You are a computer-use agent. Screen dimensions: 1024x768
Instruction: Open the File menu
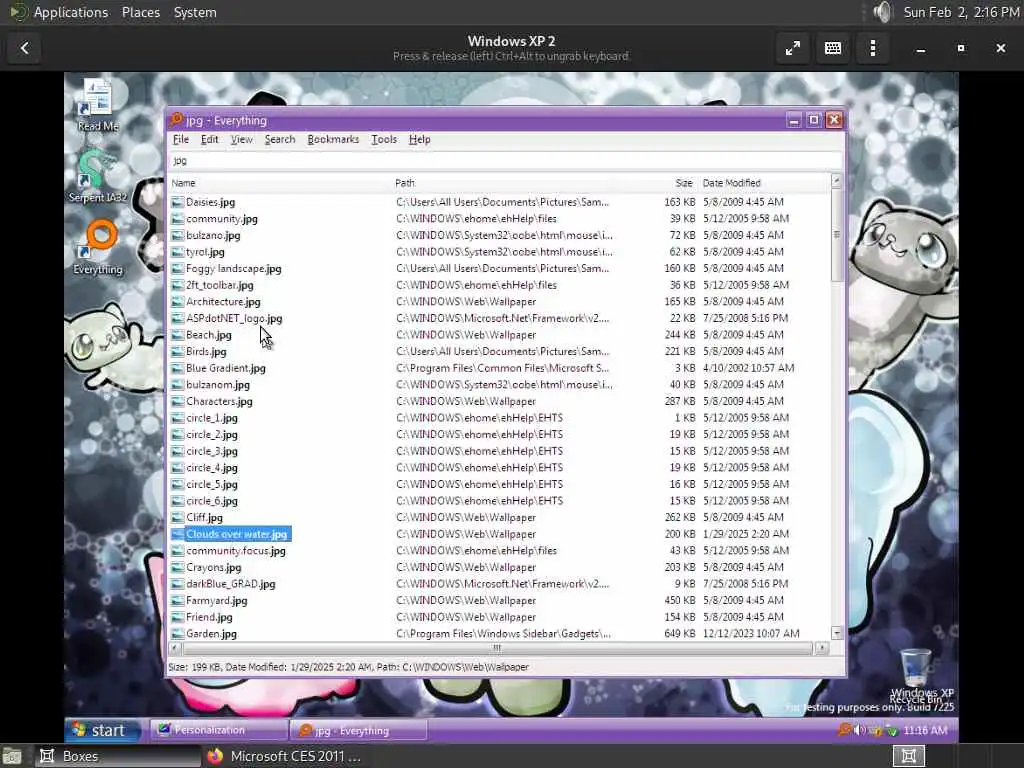181,139
